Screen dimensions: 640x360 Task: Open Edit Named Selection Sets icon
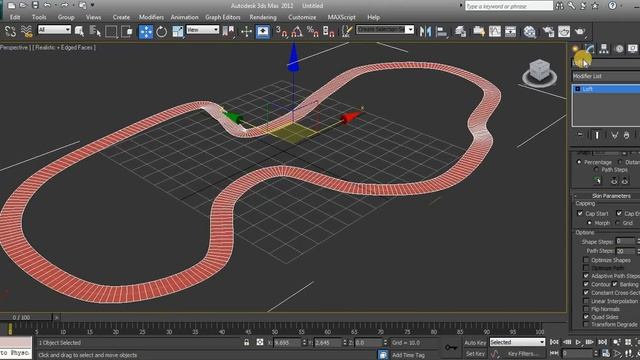pyautogui.click(x=347, y=31)
